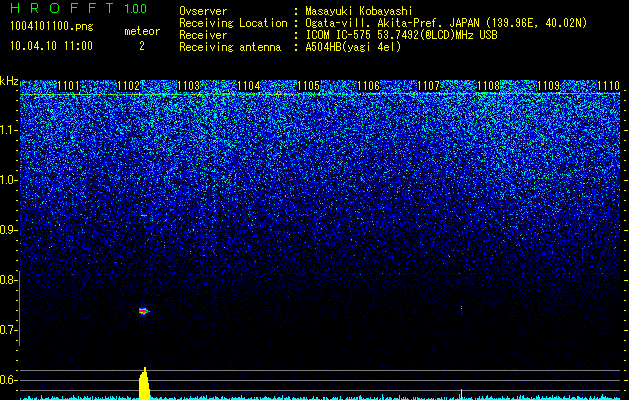
Task: Click the 1.1 kHz axis label
Action: pos(8,130)
